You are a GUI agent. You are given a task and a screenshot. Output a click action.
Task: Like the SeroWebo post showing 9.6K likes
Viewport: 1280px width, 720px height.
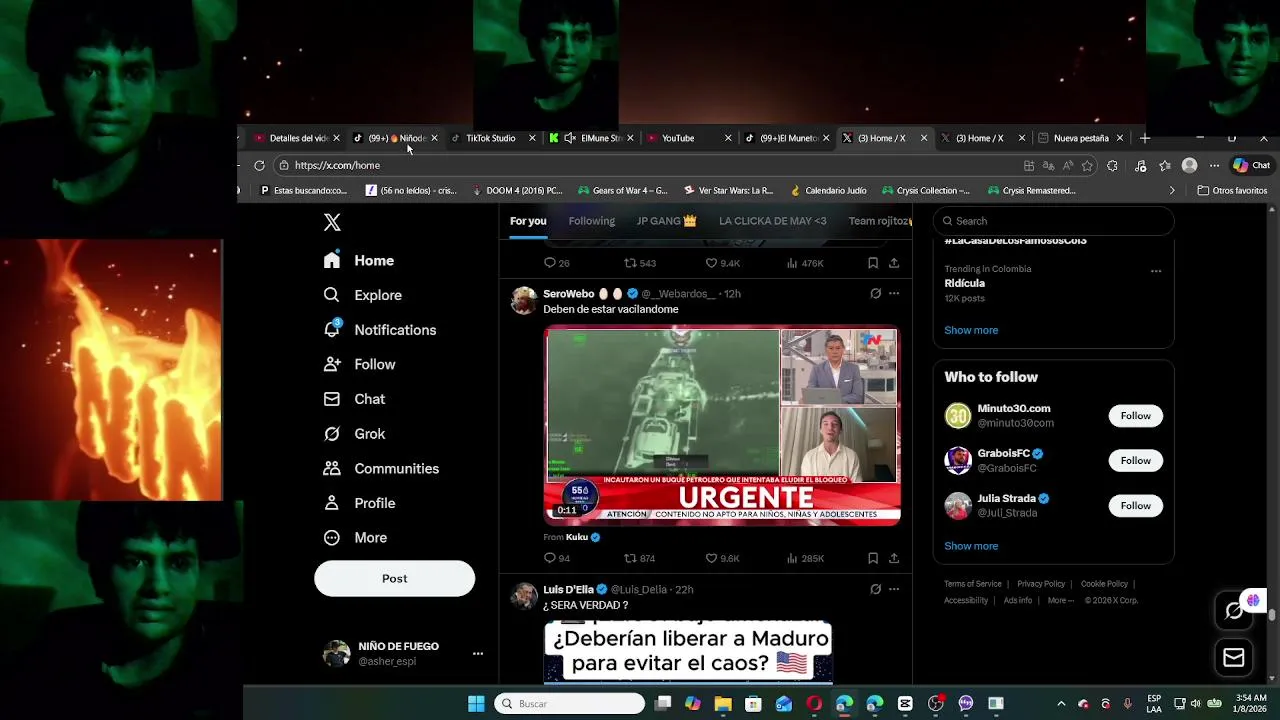[x=722, y=558]
